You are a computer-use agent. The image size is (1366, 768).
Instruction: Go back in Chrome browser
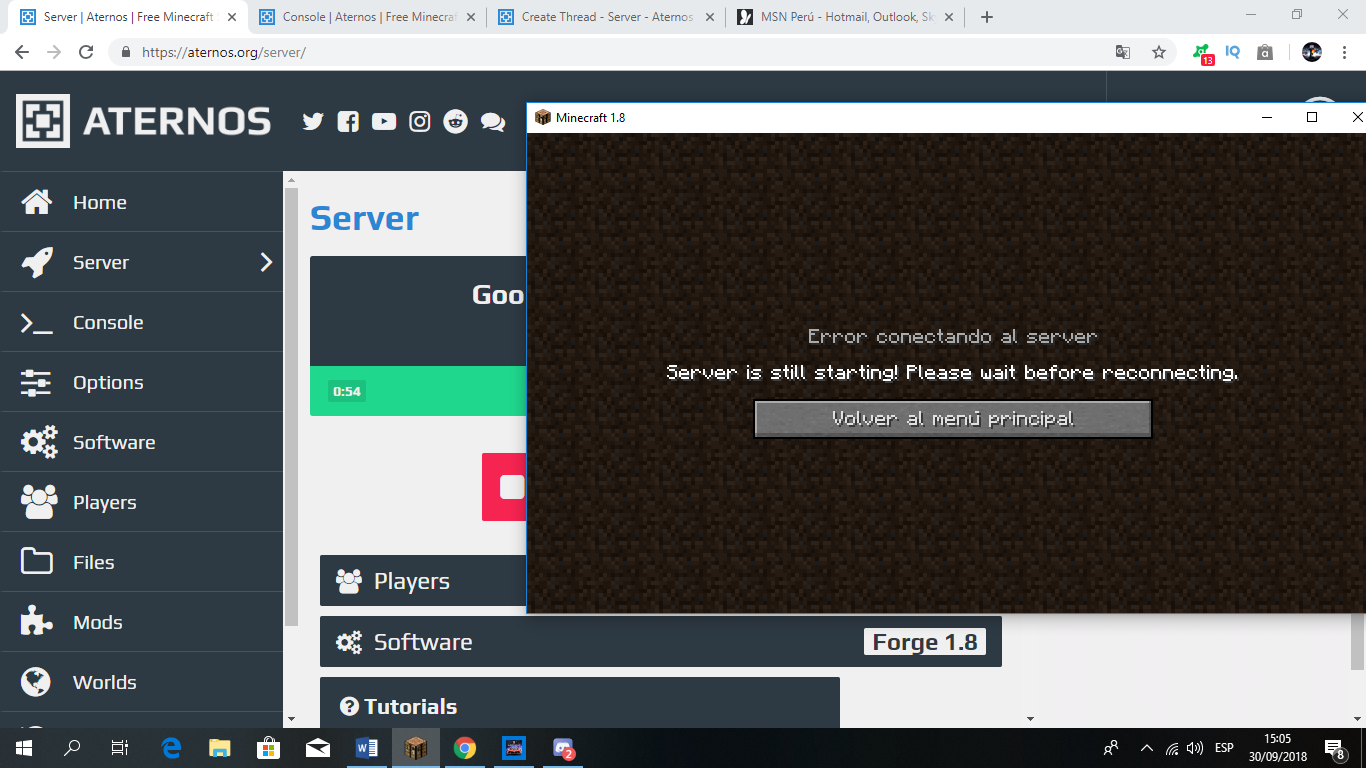(22, 52)
